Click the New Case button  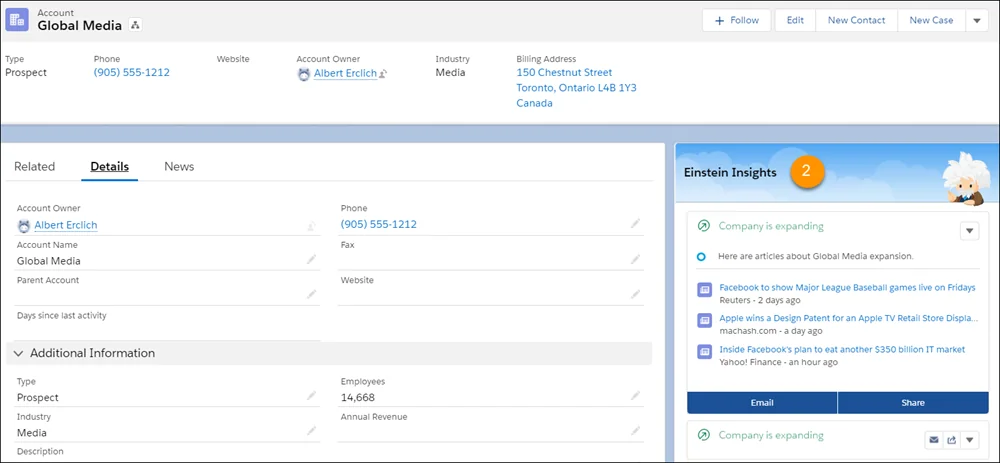[x=931, y=20]
